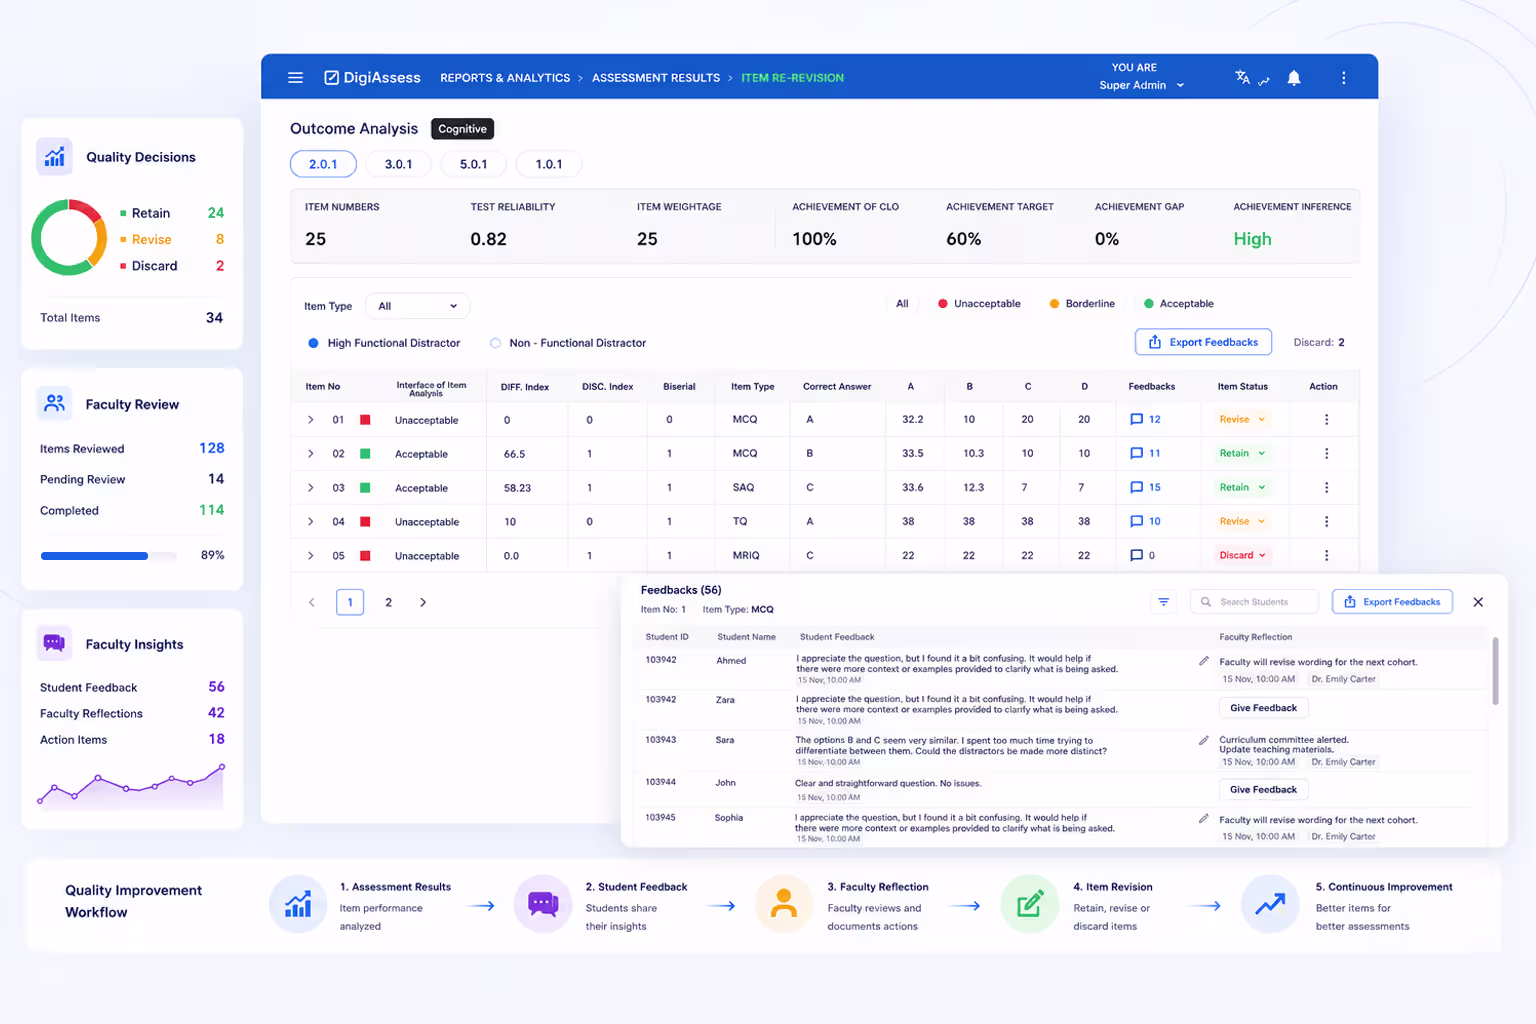Click the filter icon in Feedbacks panel
Viewport: 1536px width, 1024px height.
point(1163,602)
